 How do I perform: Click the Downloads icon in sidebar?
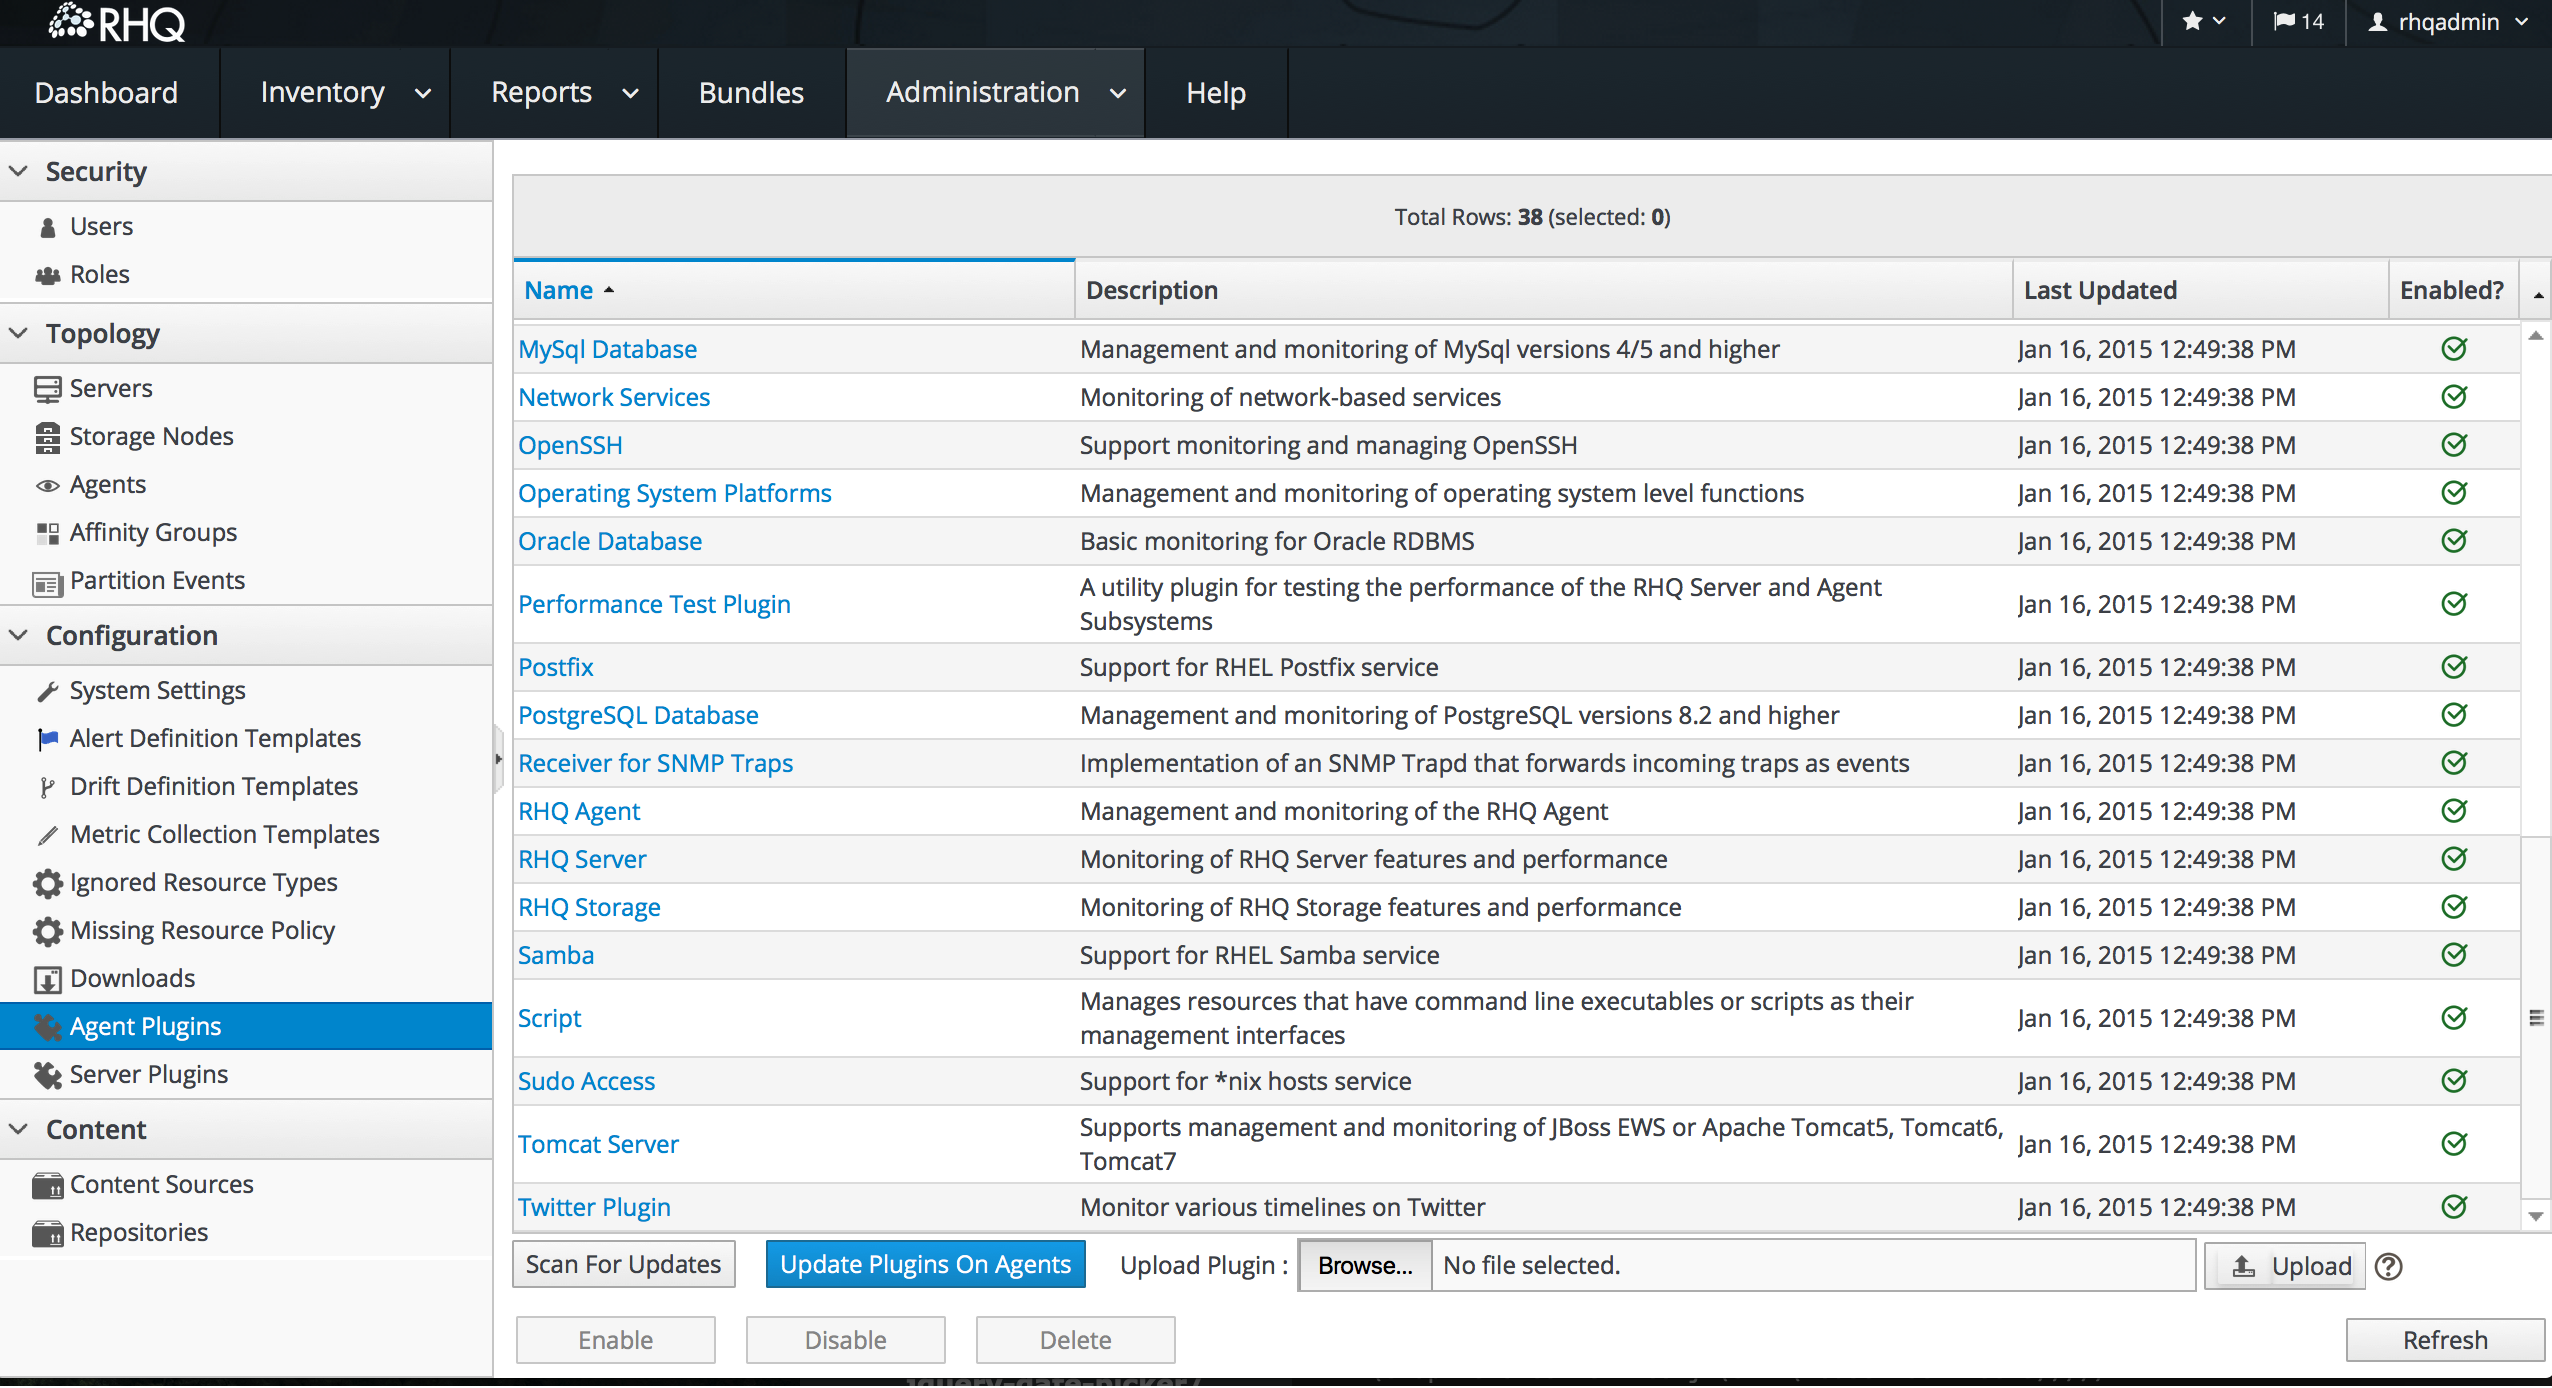47,979
